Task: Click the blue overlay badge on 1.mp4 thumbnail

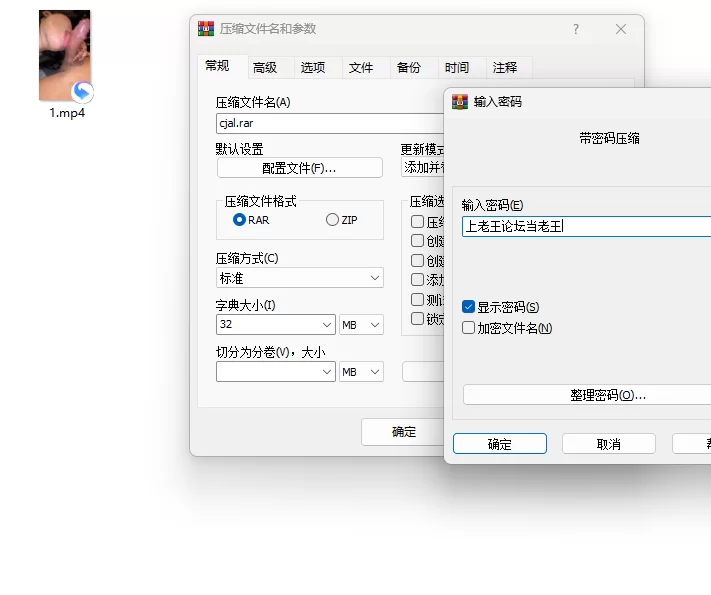Action: coord(82,92)
